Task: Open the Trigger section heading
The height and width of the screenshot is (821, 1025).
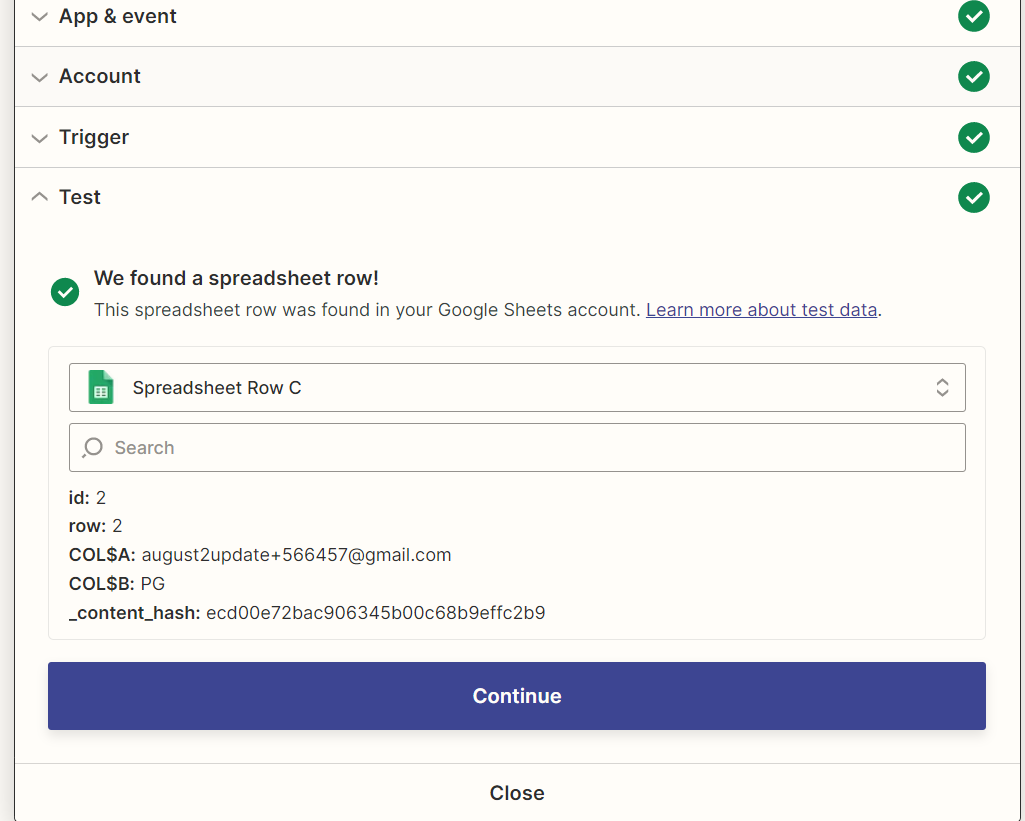Action: (x=94, y=137)
